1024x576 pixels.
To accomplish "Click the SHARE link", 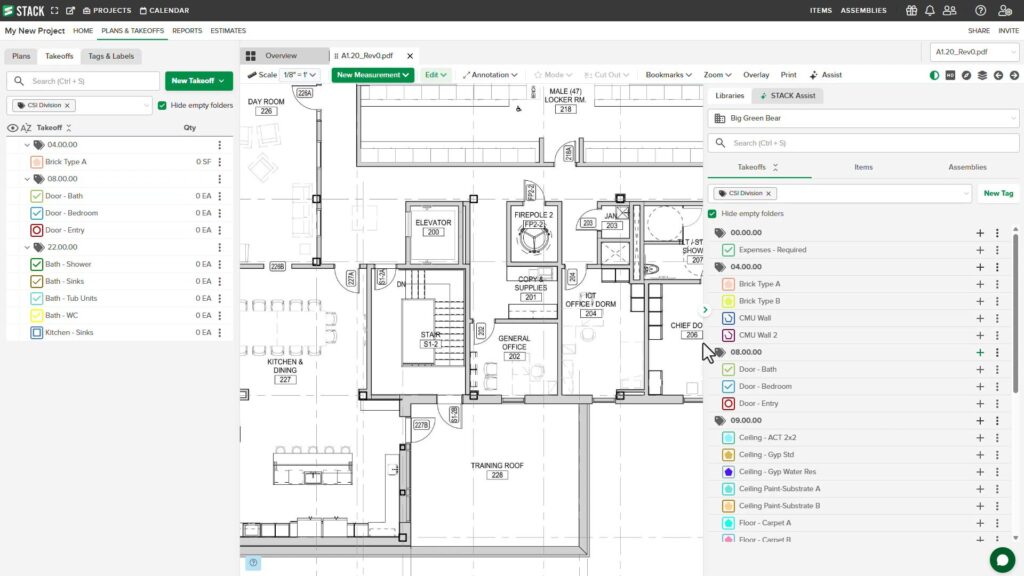I will tap(978, 31).
